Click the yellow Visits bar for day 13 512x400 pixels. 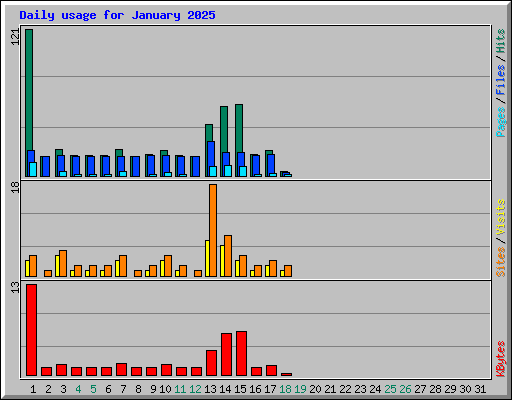point(207,258)
